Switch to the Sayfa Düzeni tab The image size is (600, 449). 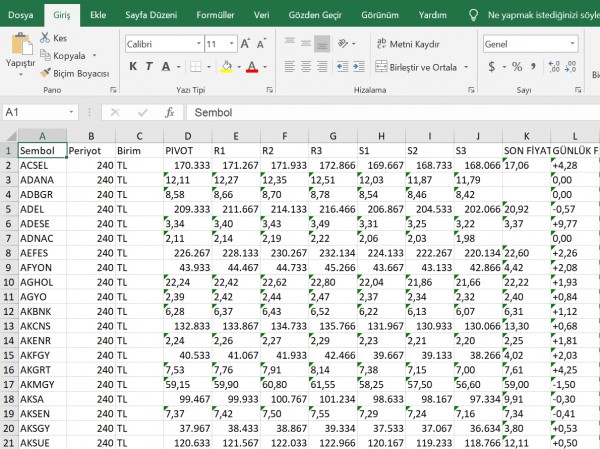click(x=151, y=15)
